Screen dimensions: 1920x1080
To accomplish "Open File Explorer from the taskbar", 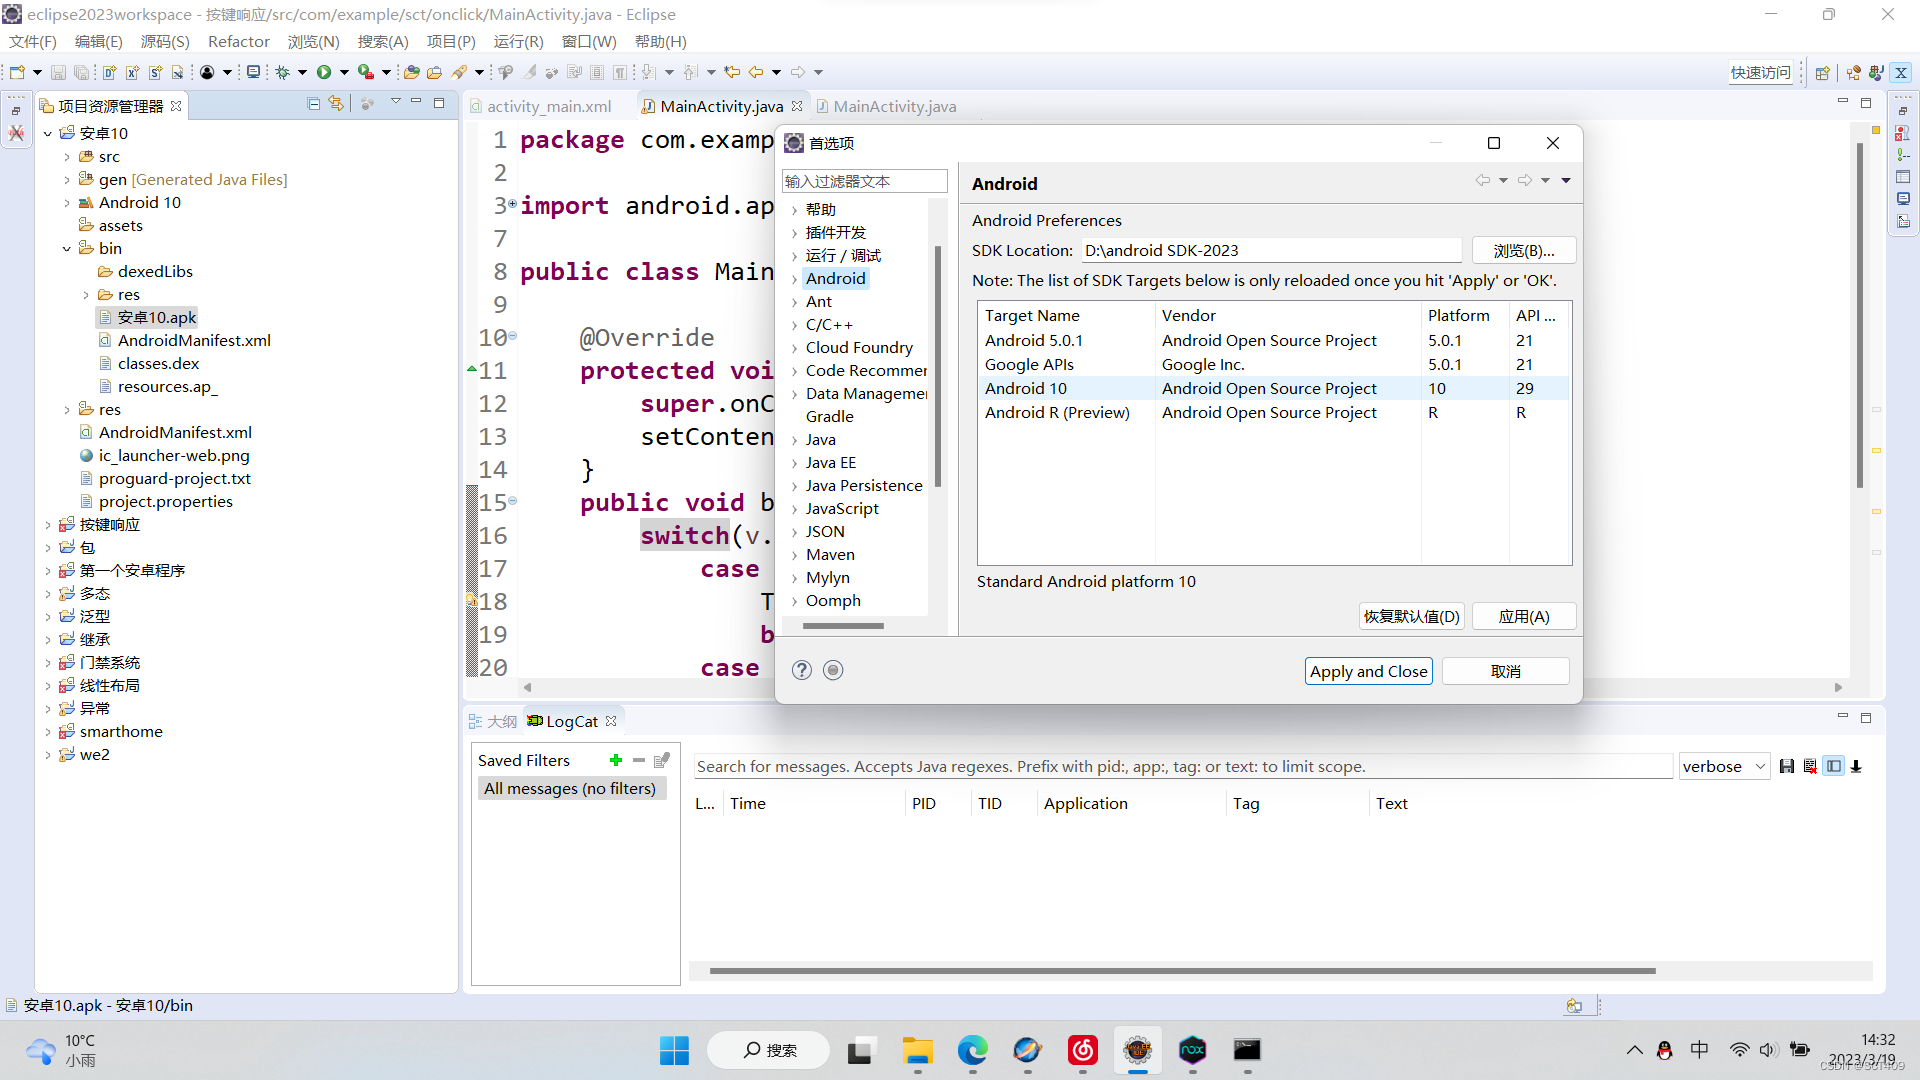I will (917, 1050).
